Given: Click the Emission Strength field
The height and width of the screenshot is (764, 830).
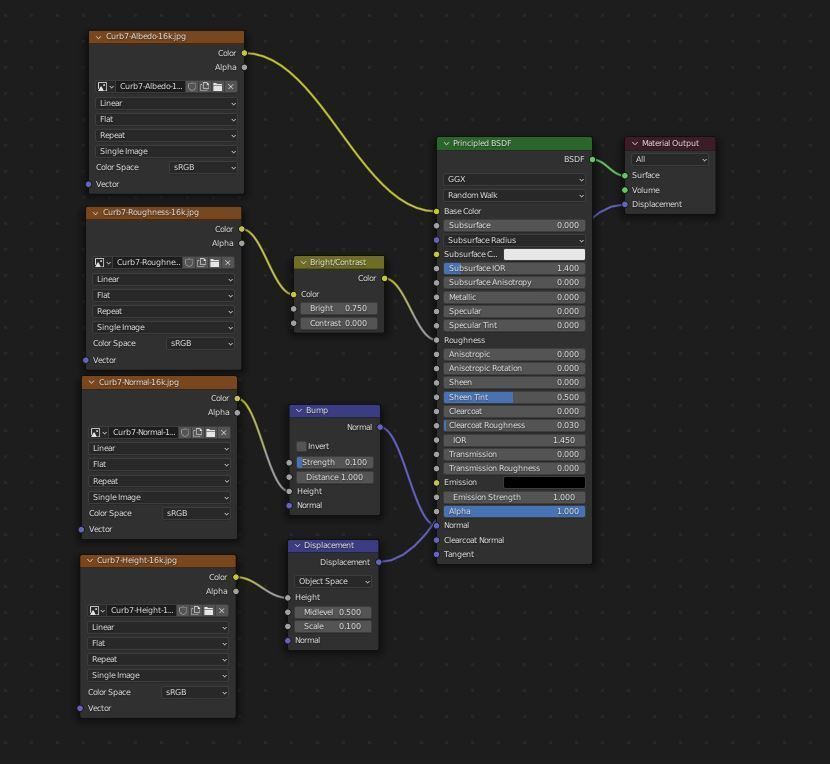Looking at the screenshot, I should 515,498.
